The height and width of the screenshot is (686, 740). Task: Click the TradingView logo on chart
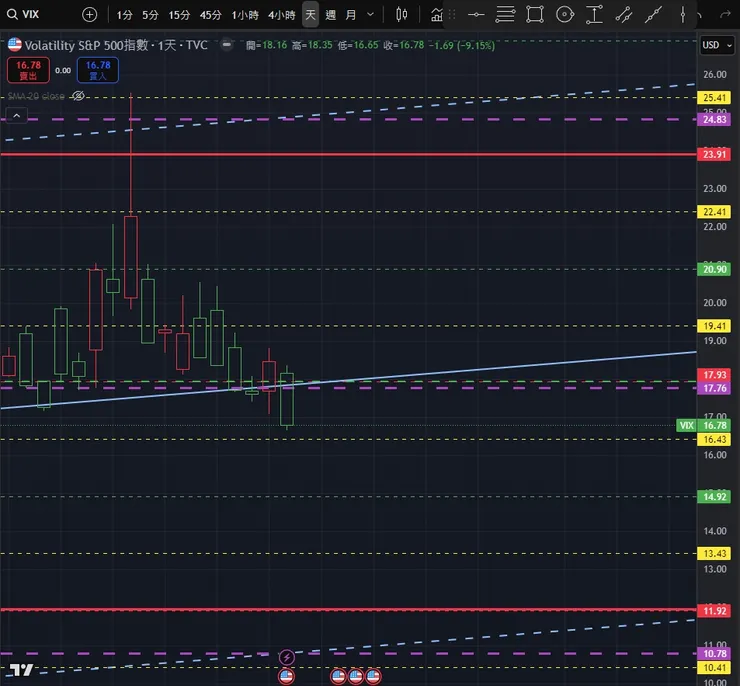point(21,669)
